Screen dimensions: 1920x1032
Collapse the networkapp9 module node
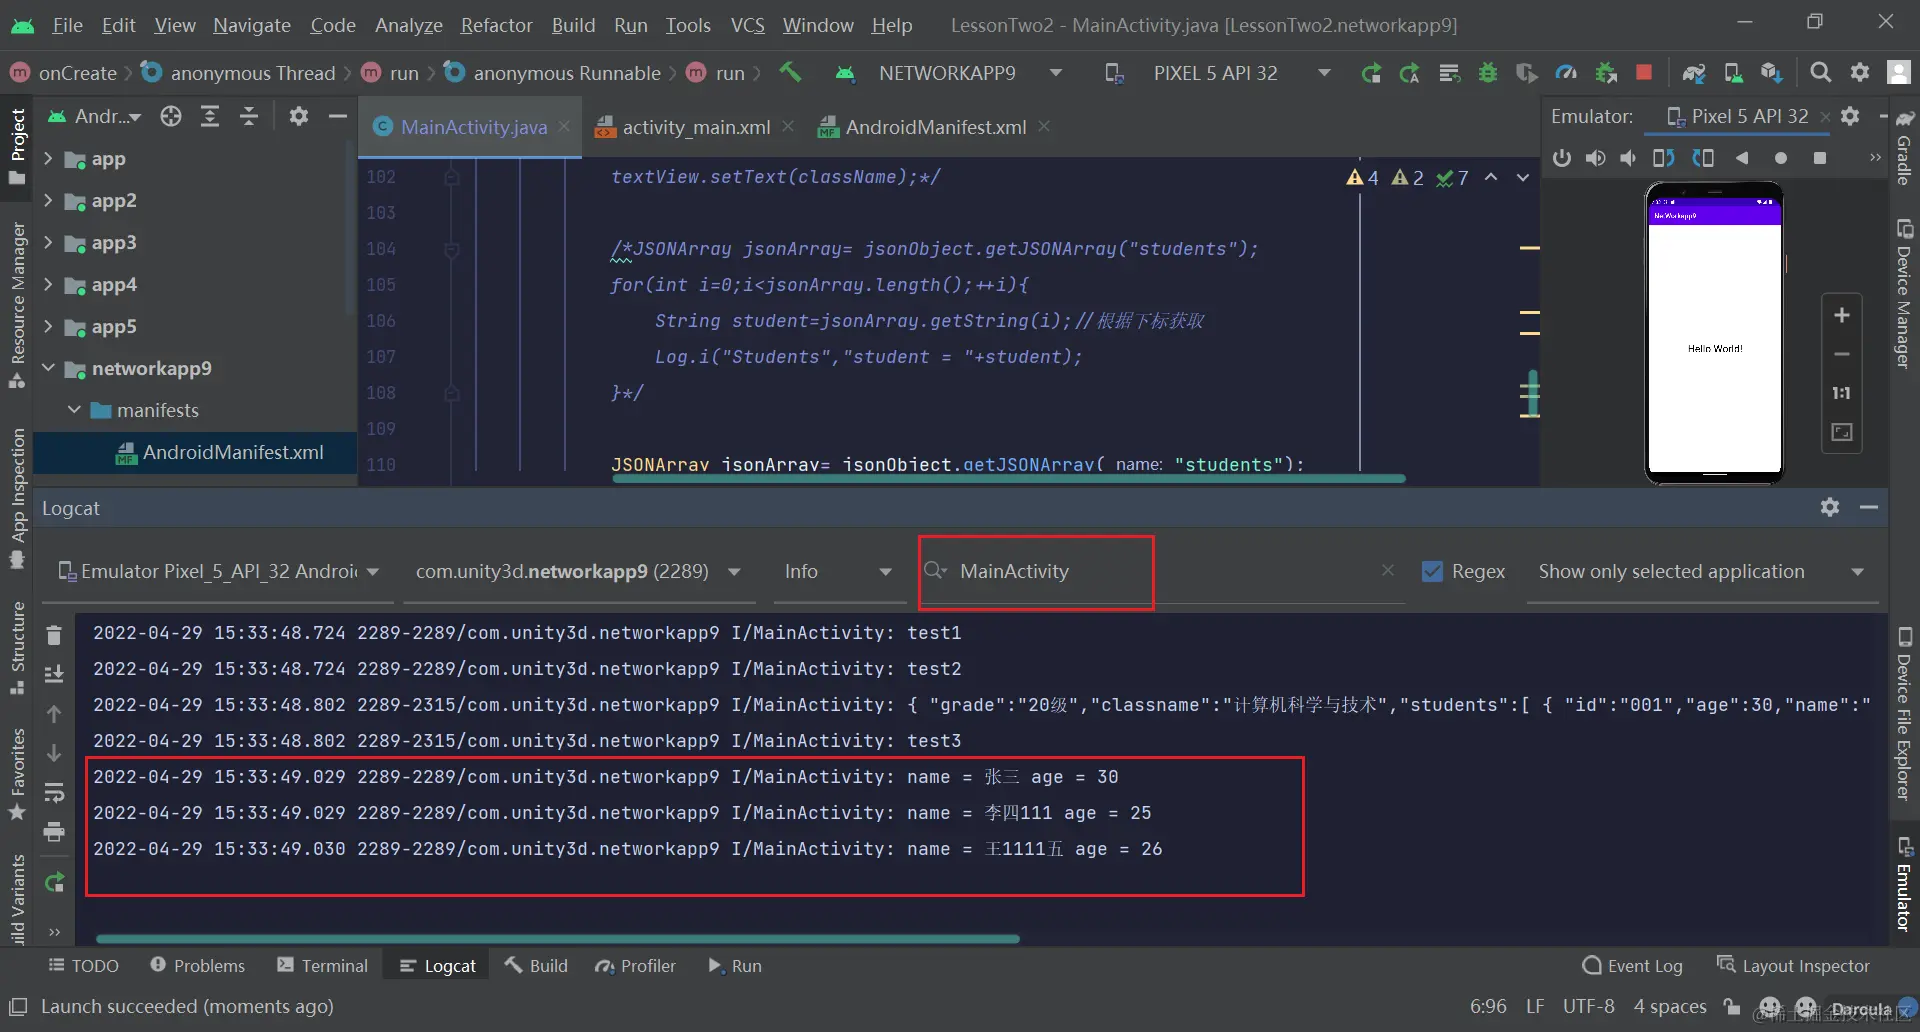[x=47, y=368]
